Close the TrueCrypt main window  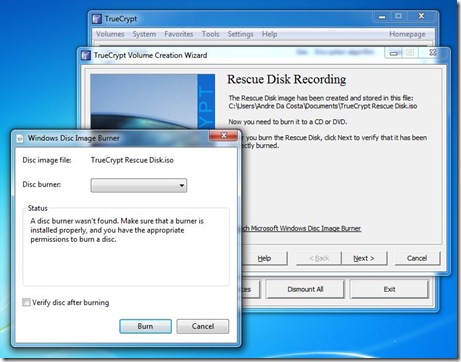[x=421, y=16]
